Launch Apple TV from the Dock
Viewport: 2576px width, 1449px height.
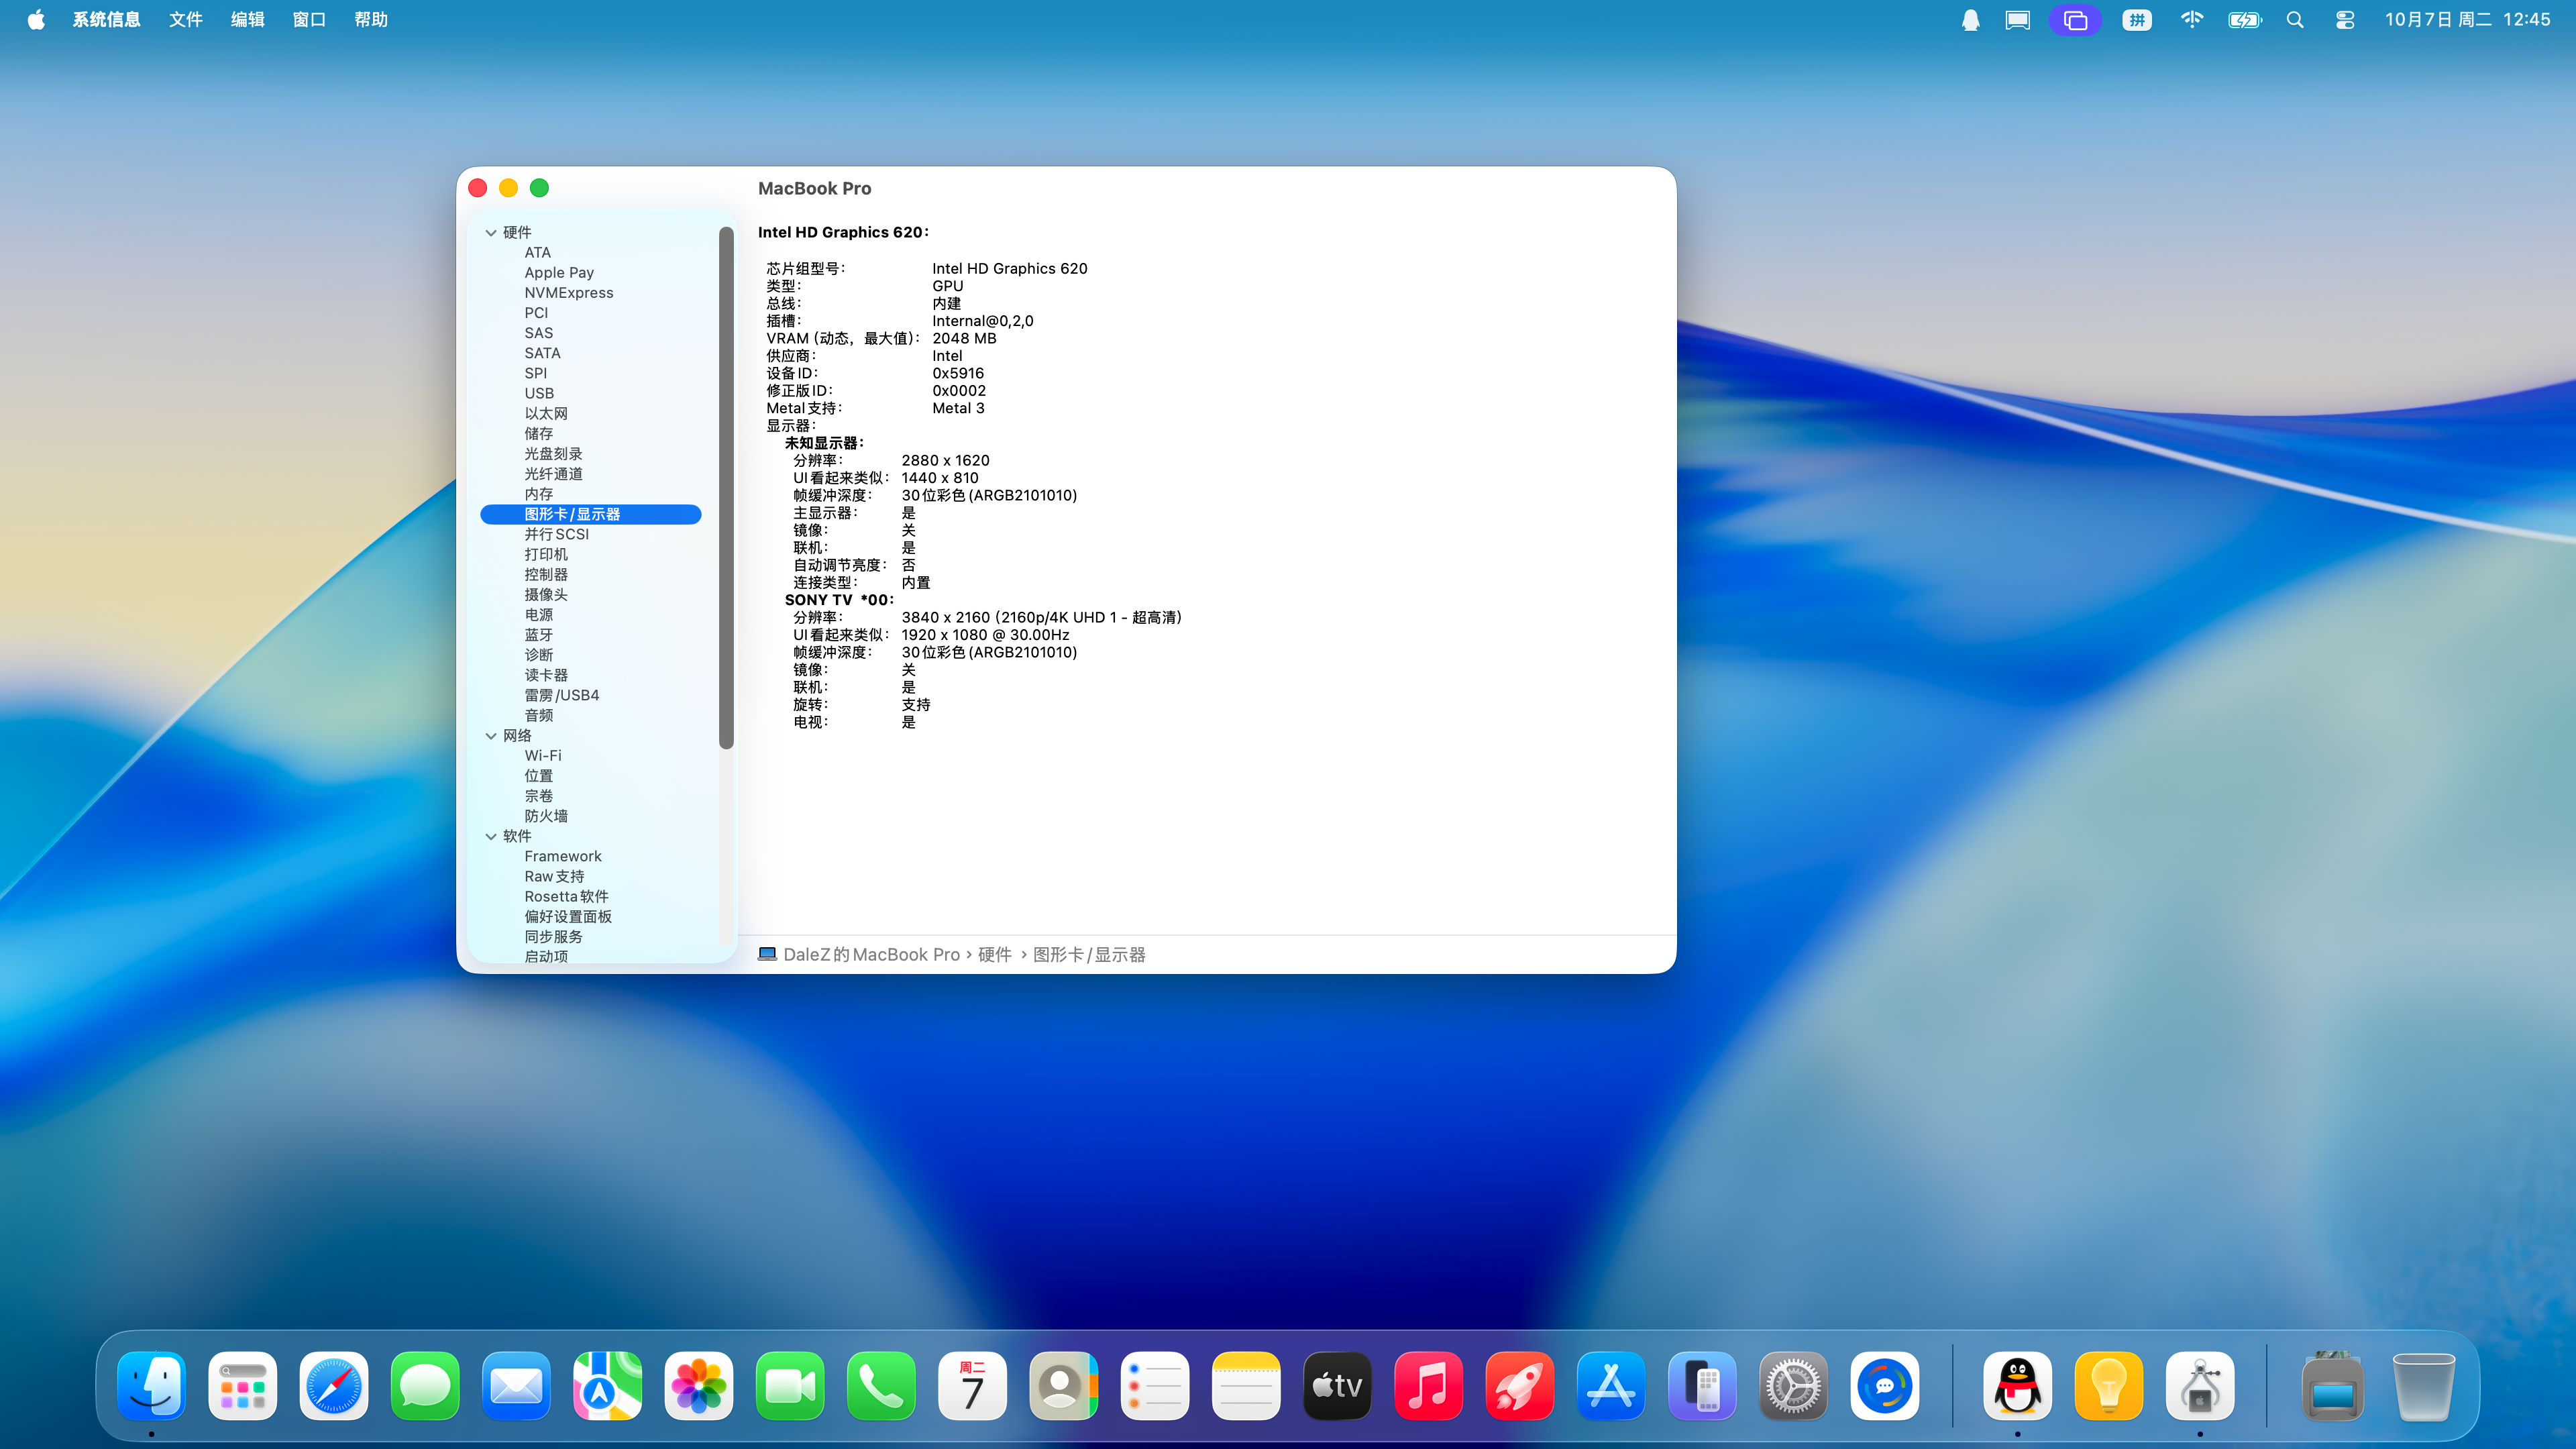1337,1386
